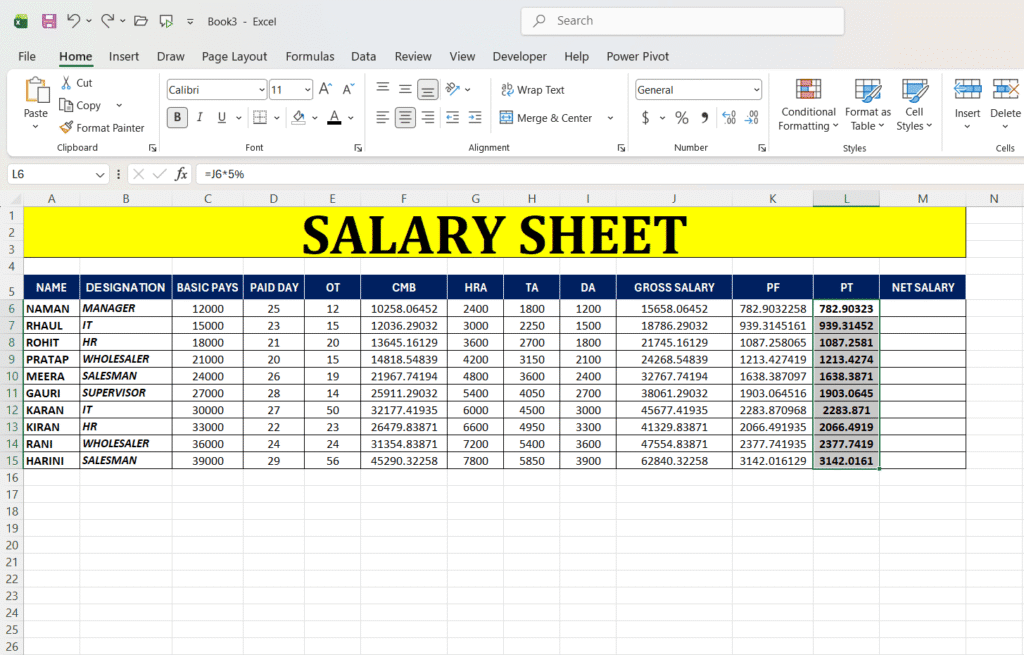Click the SALARY SHEET title cell
The image size is (1024, 655).
click(494, 233)
